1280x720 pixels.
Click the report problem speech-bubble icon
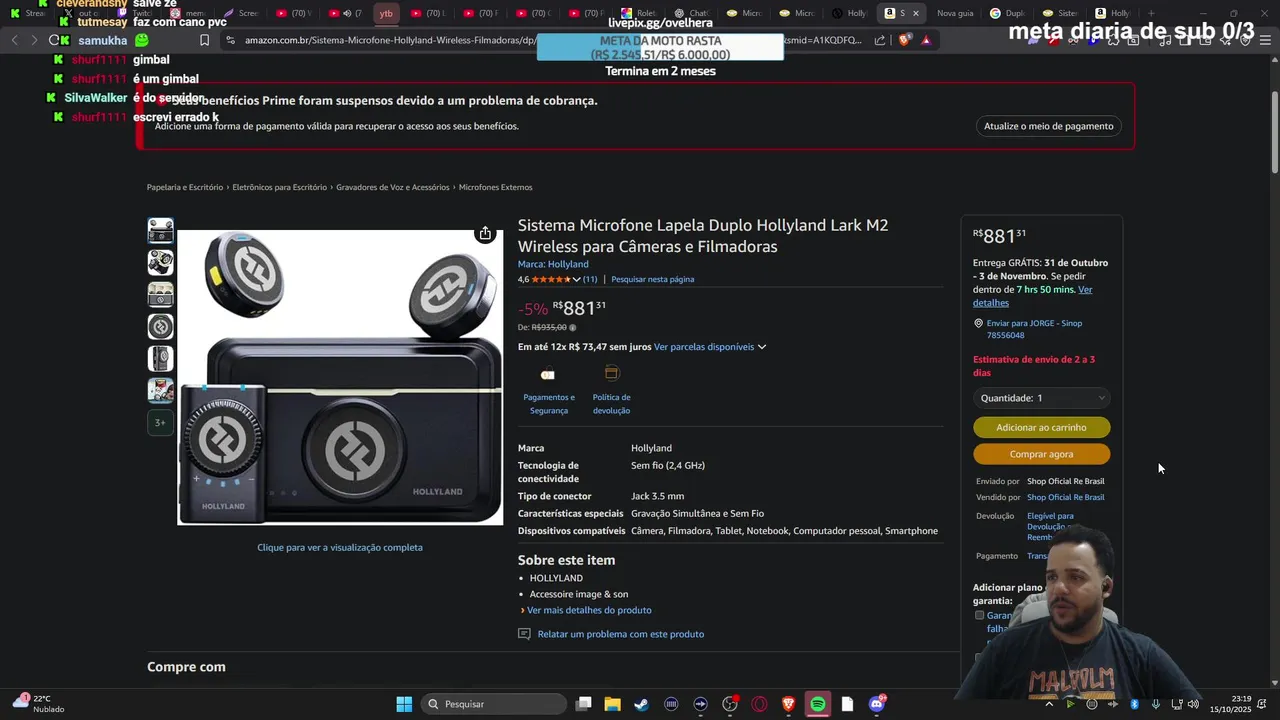[x=524, y=634]
